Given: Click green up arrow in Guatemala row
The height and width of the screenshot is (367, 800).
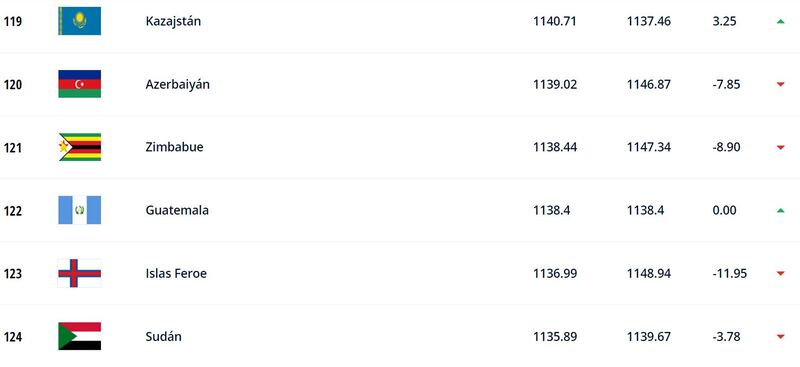Looking at the screenshot, I should coord(780,210).
